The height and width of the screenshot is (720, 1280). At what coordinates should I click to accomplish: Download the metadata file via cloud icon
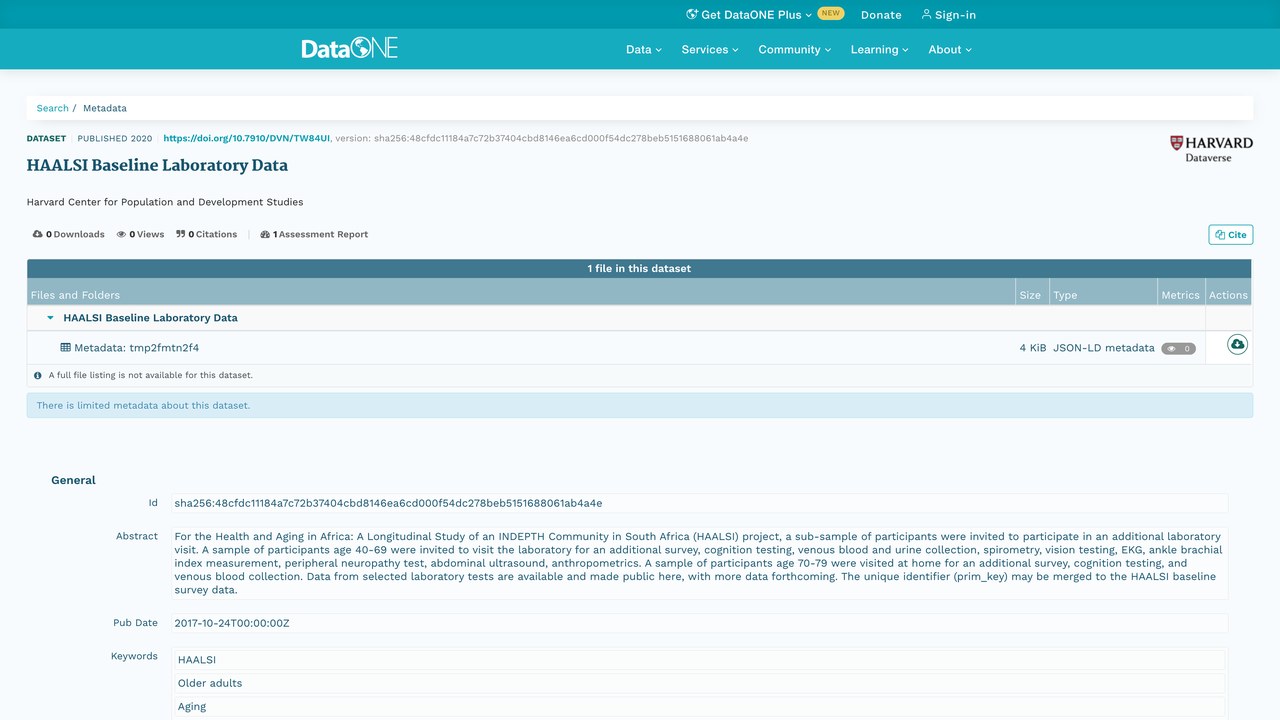[x=1237, y=344]
